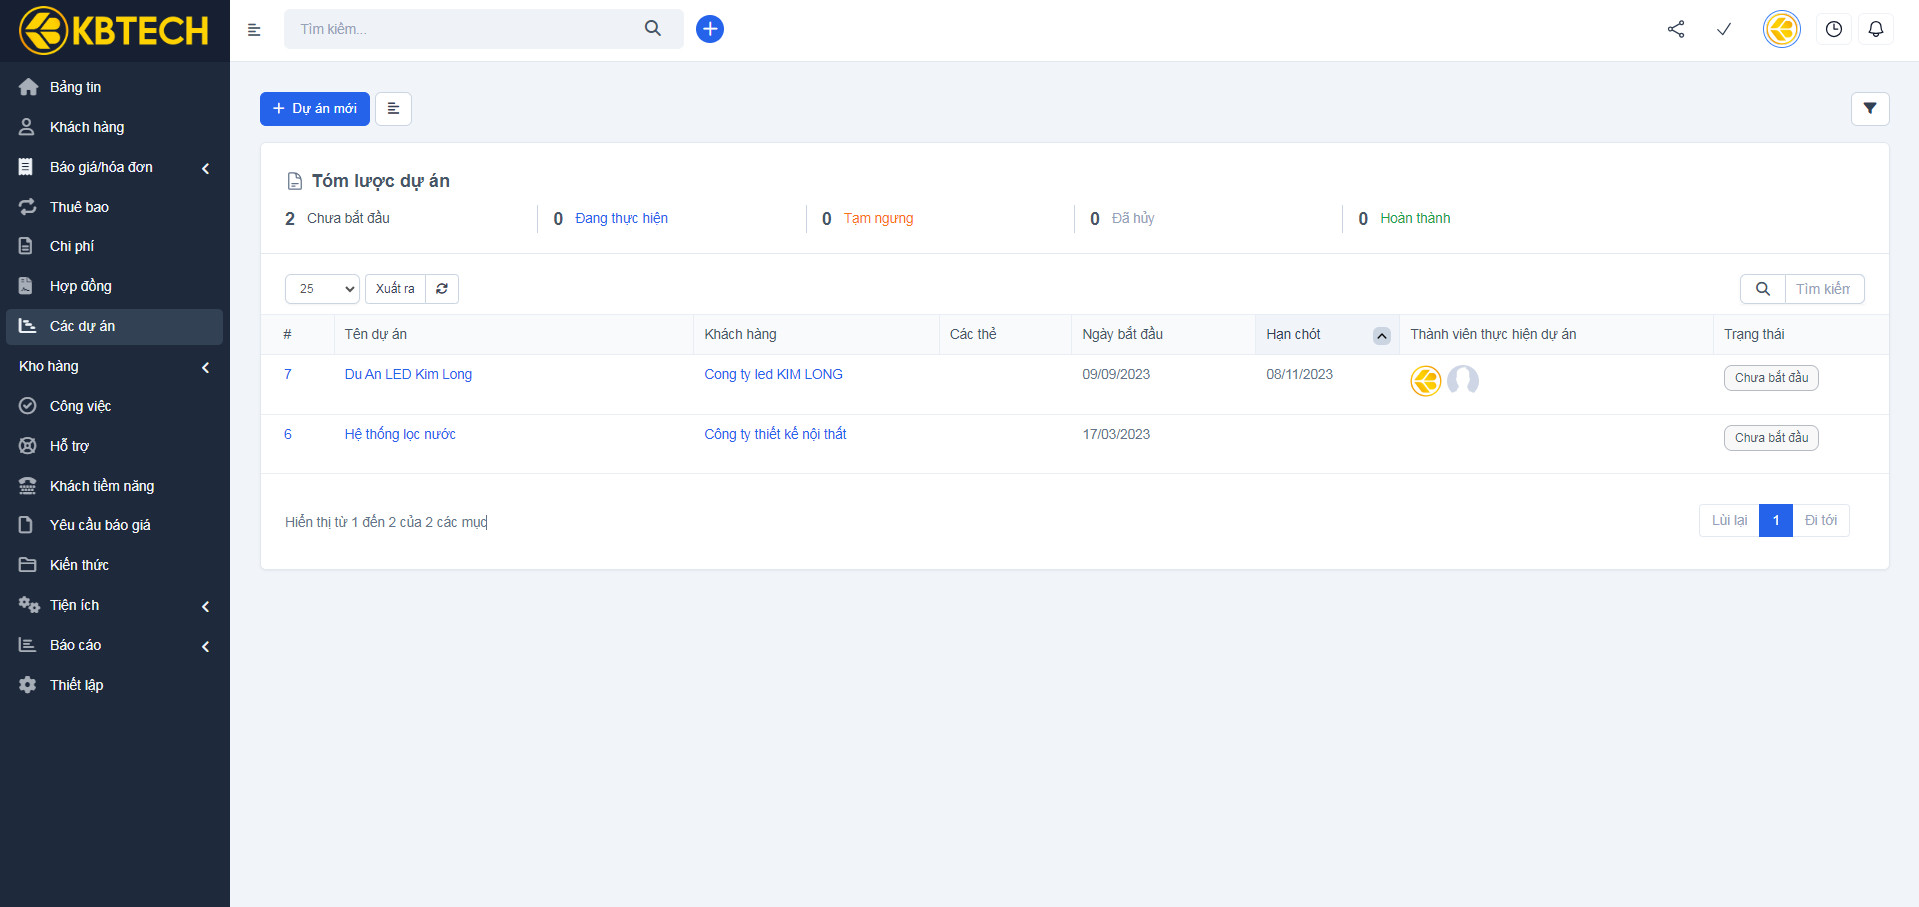Open Hợp đồng from the sidebar

[81, 286]
